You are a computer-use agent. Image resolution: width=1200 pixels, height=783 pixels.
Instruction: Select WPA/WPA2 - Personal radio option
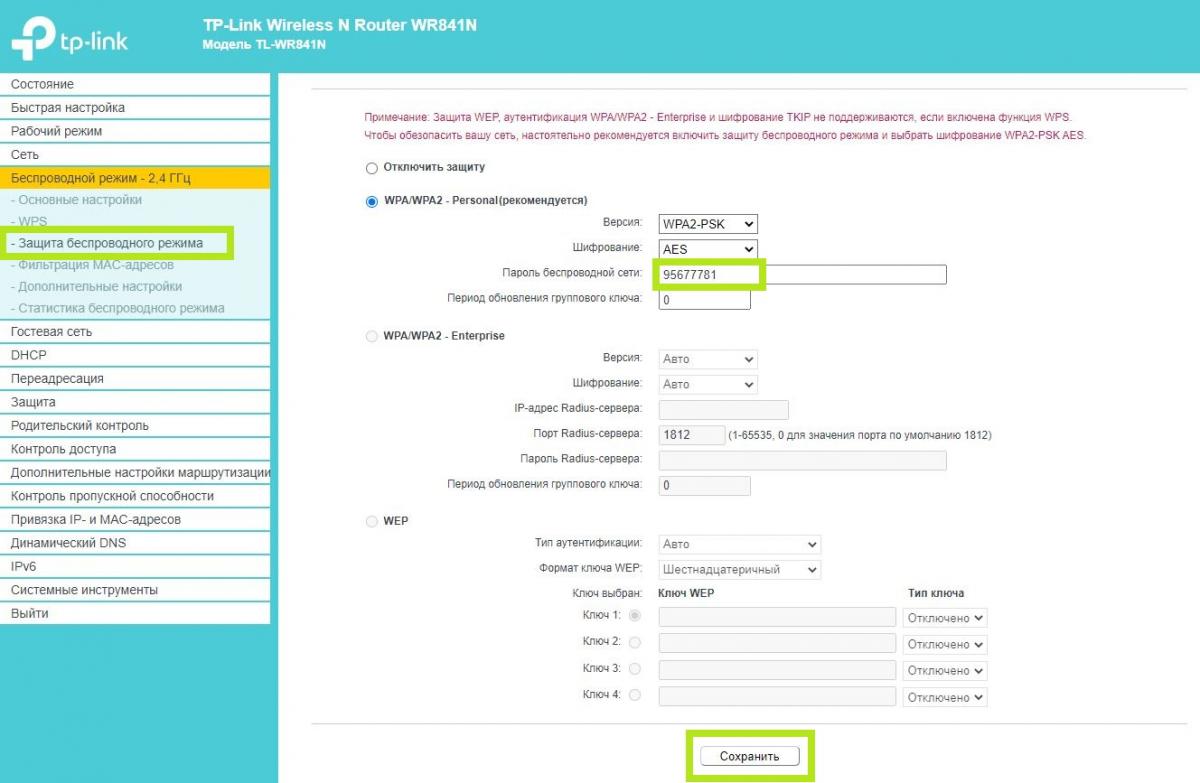(372, 201)
